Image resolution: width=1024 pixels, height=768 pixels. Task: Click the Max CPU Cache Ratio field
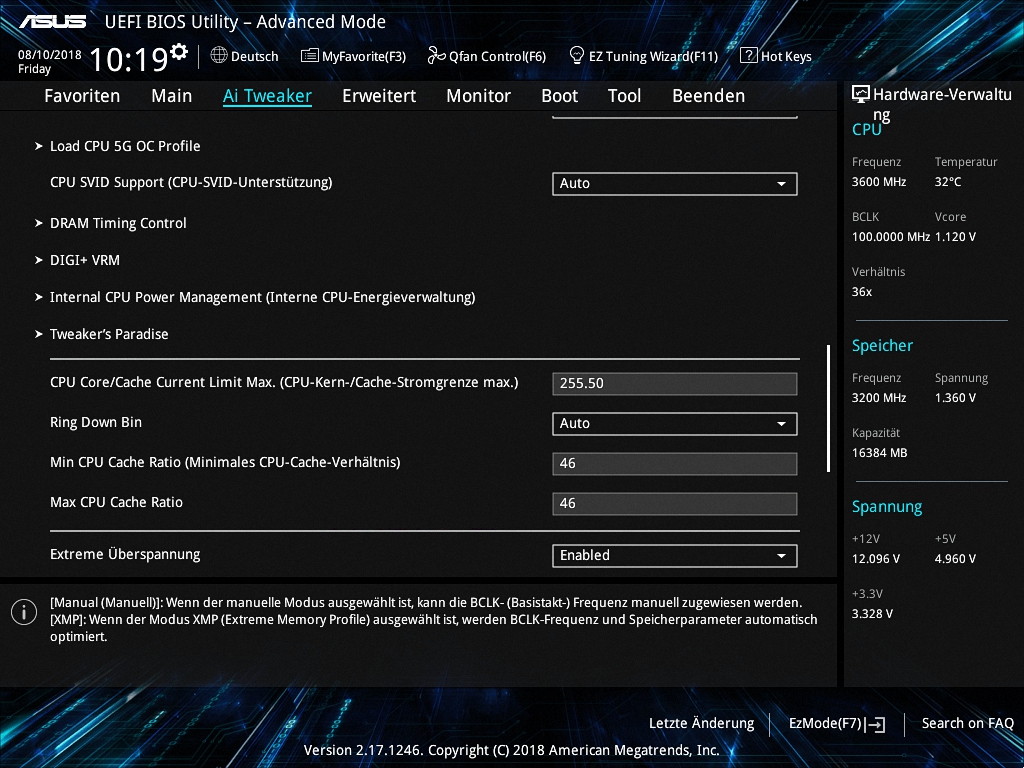tap(675, 504)
